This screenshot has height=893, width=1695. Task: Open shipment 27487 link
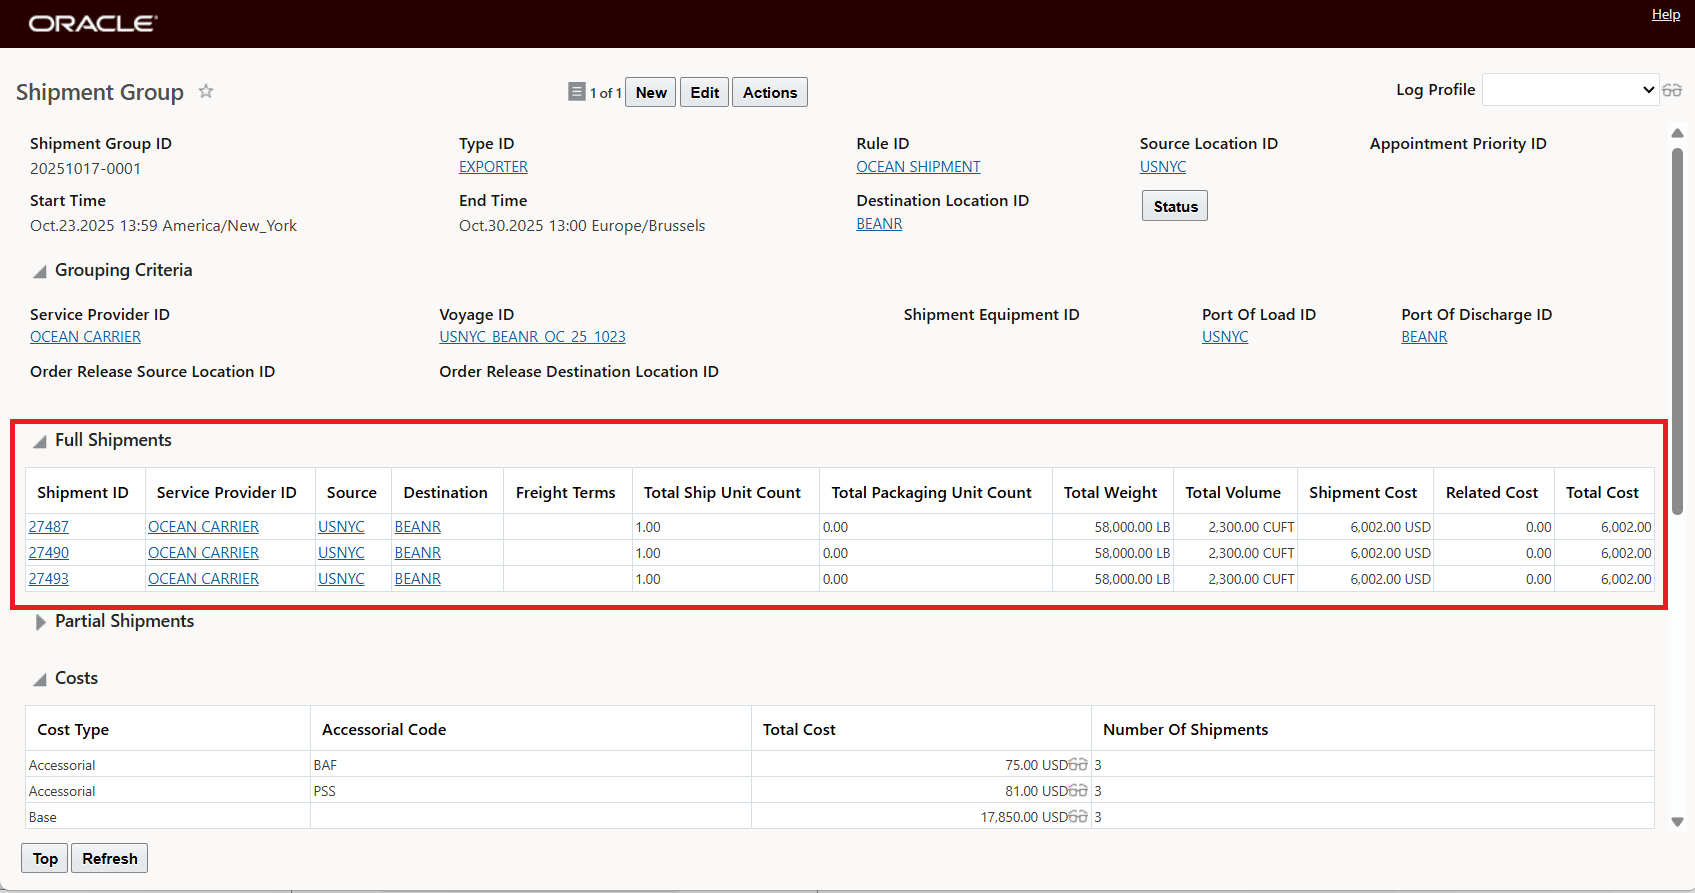[49, 527]
